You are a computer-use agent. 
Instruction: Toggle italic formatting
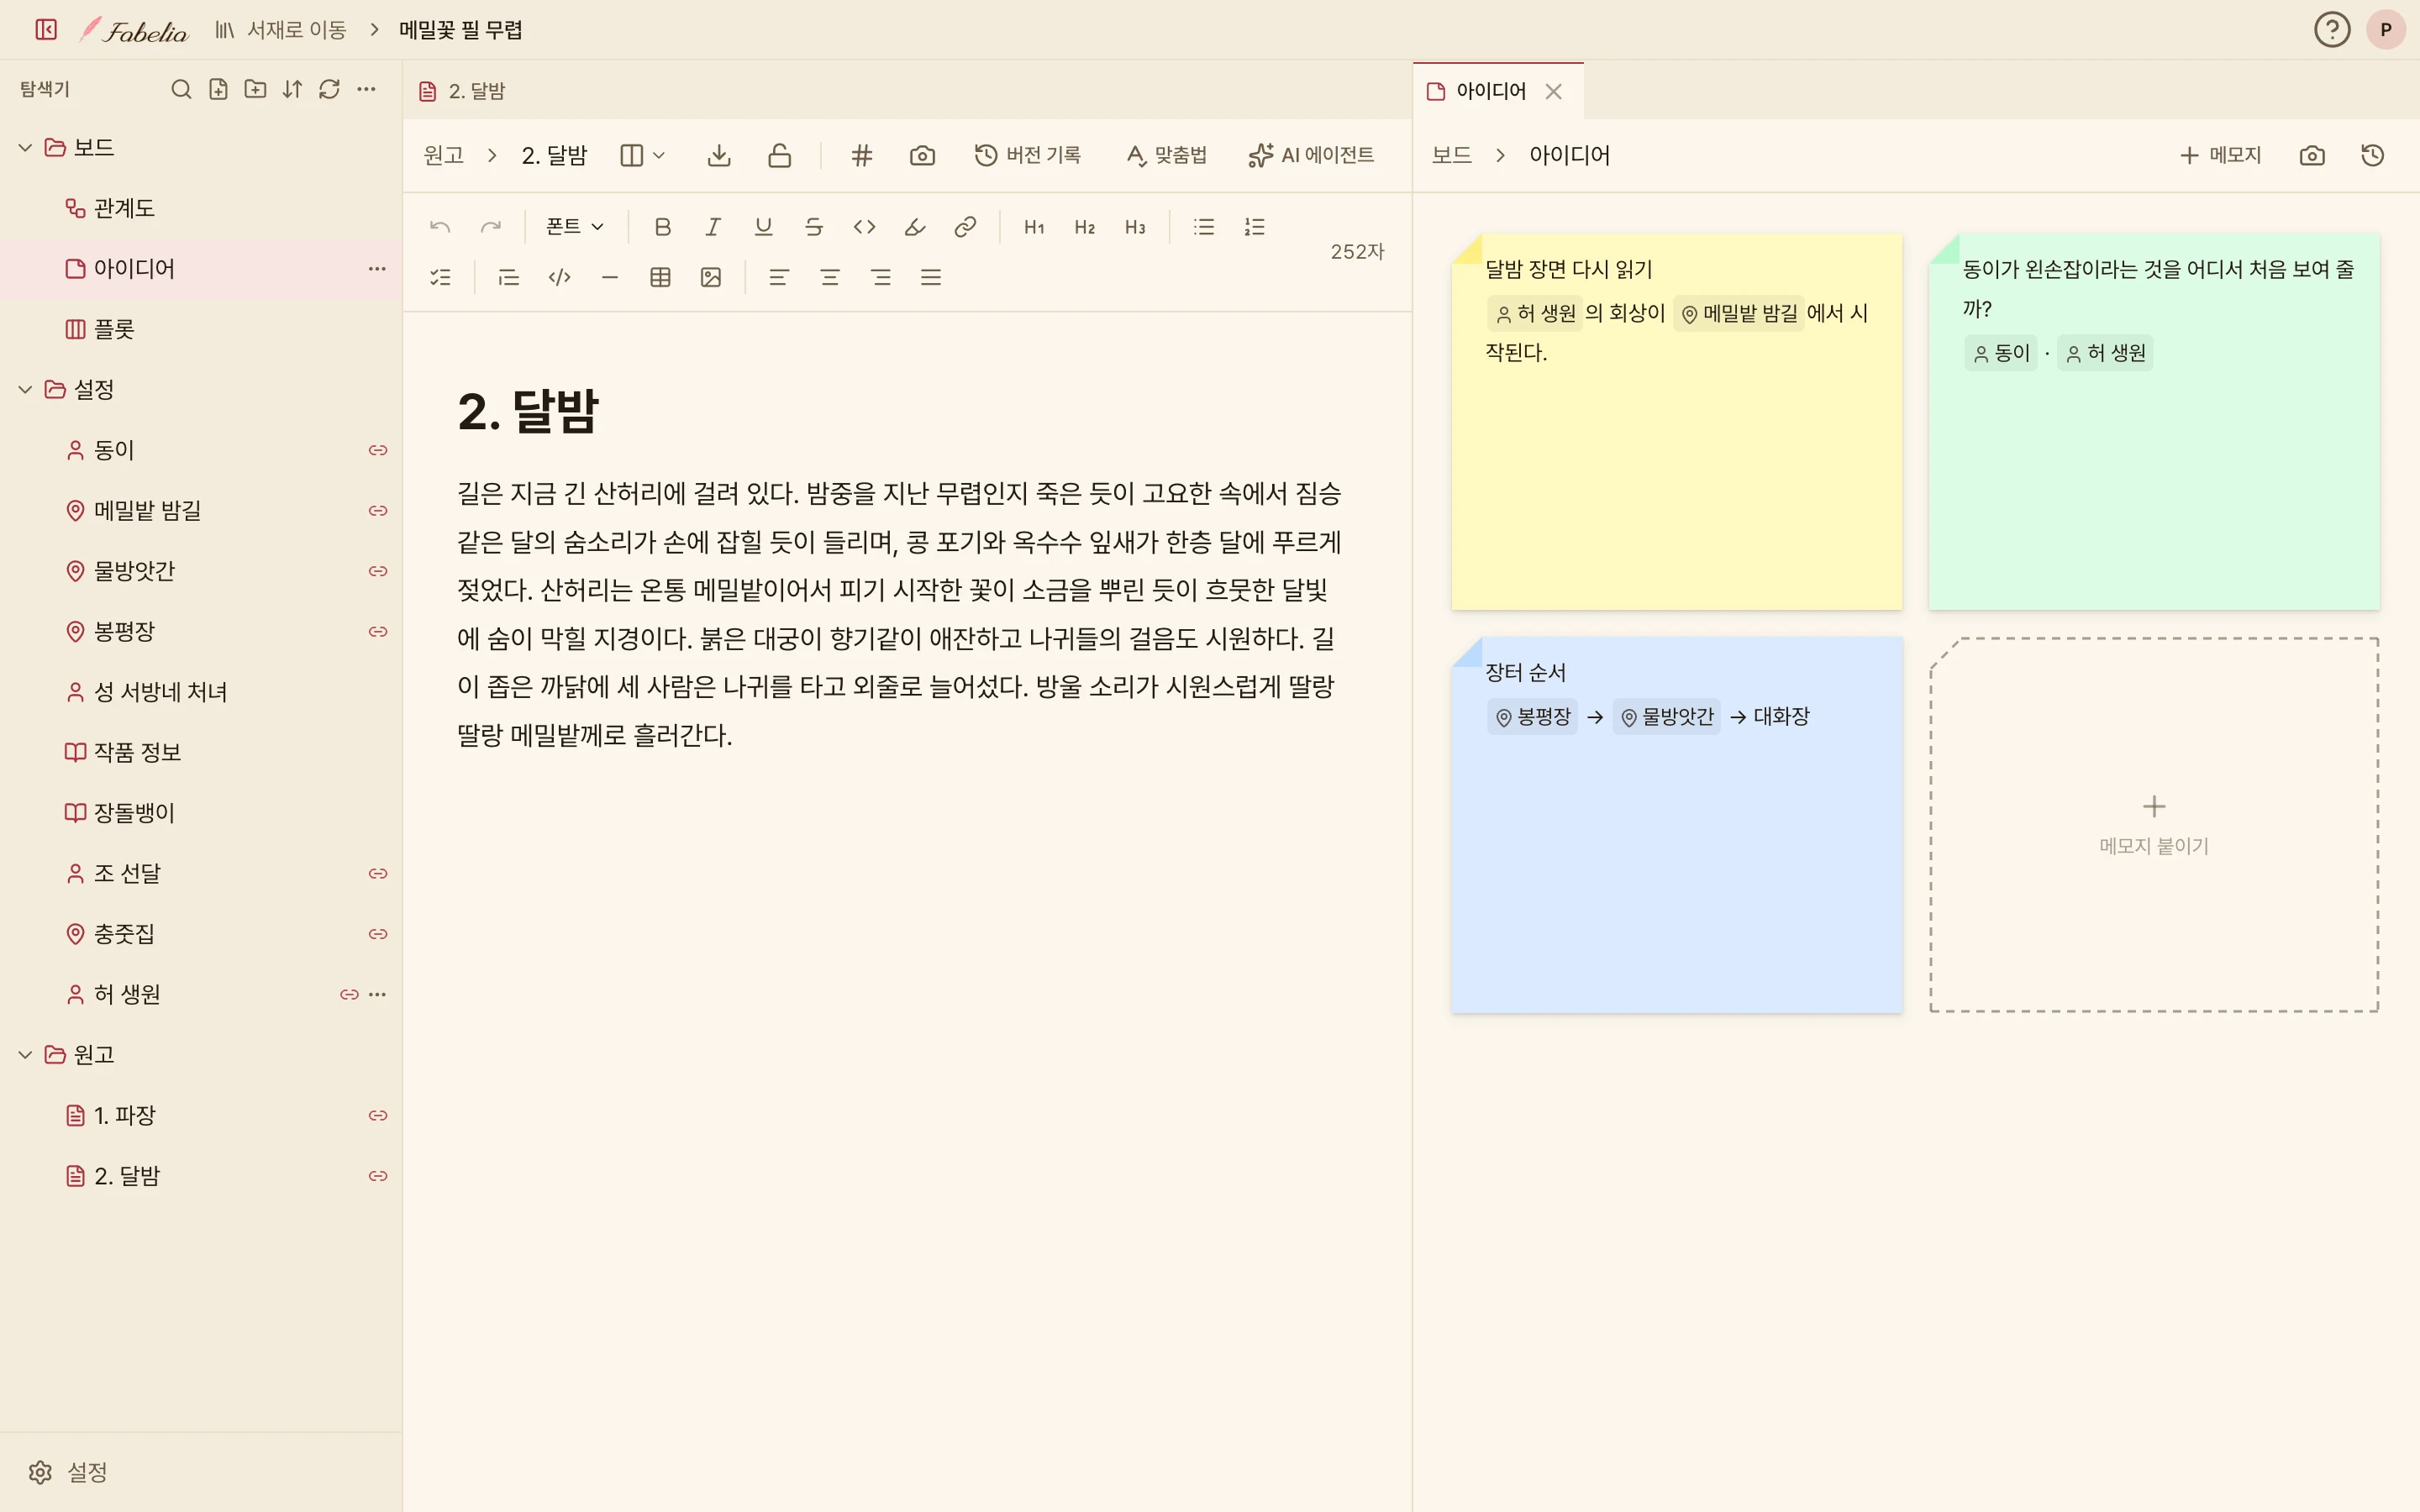(713, 227)
